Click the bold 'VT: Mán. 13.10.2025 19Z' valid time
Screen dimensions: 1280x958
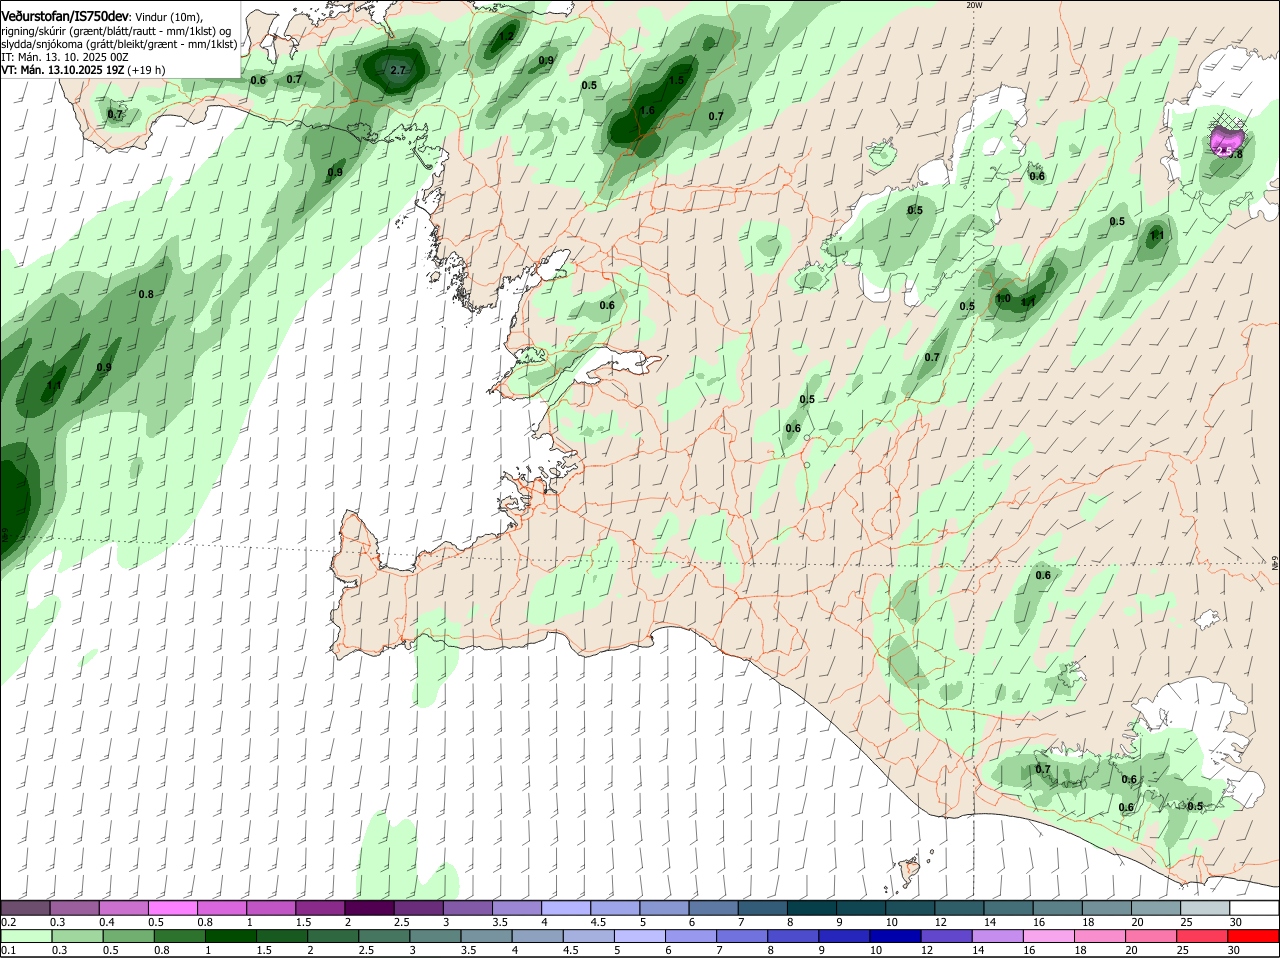[62, 70]
